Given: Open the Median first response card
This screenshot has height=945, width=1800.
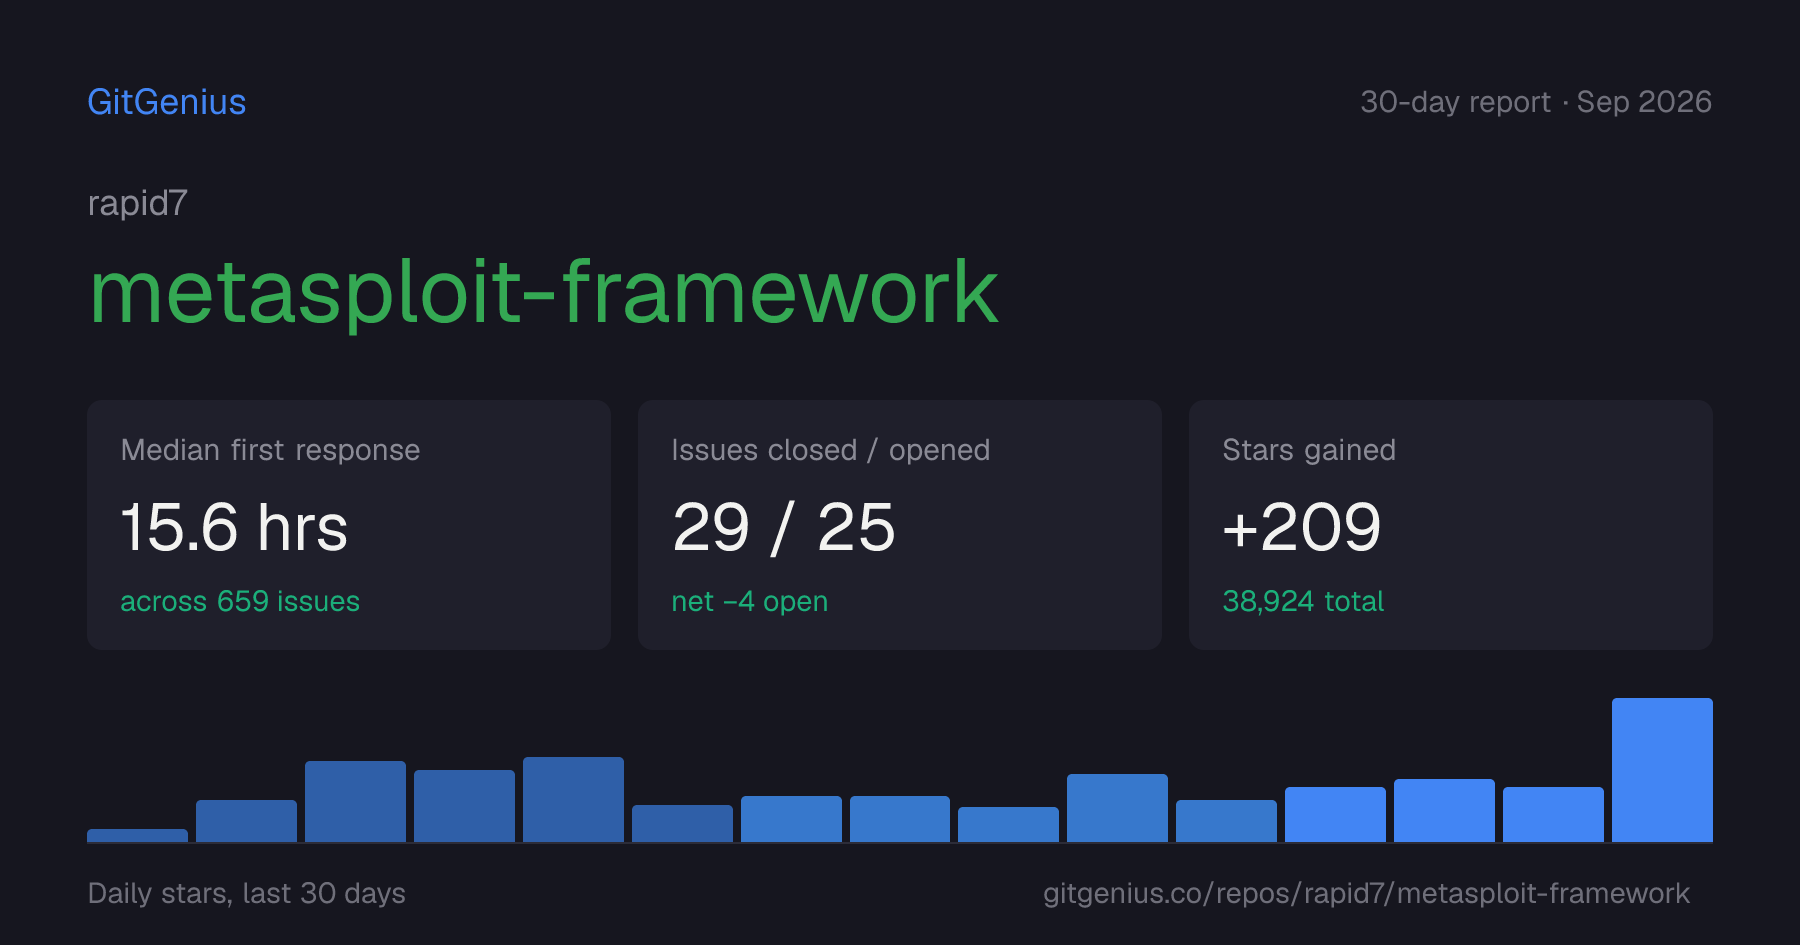Looking at the screenshot, I should click(x=349, y=525).
